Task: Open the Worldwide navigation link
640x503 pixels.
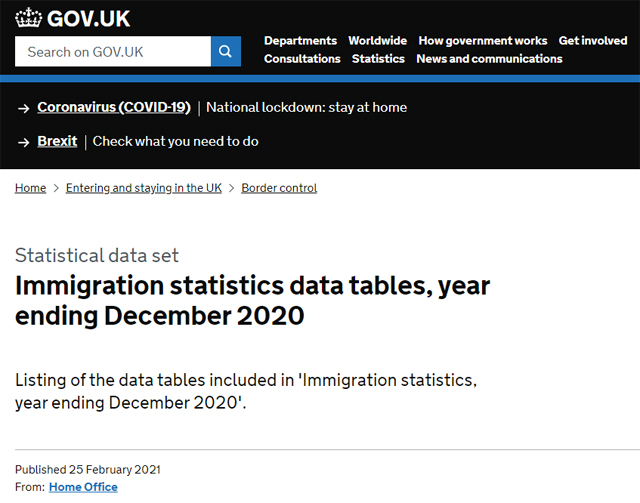Action: click(x=378, y=41)
